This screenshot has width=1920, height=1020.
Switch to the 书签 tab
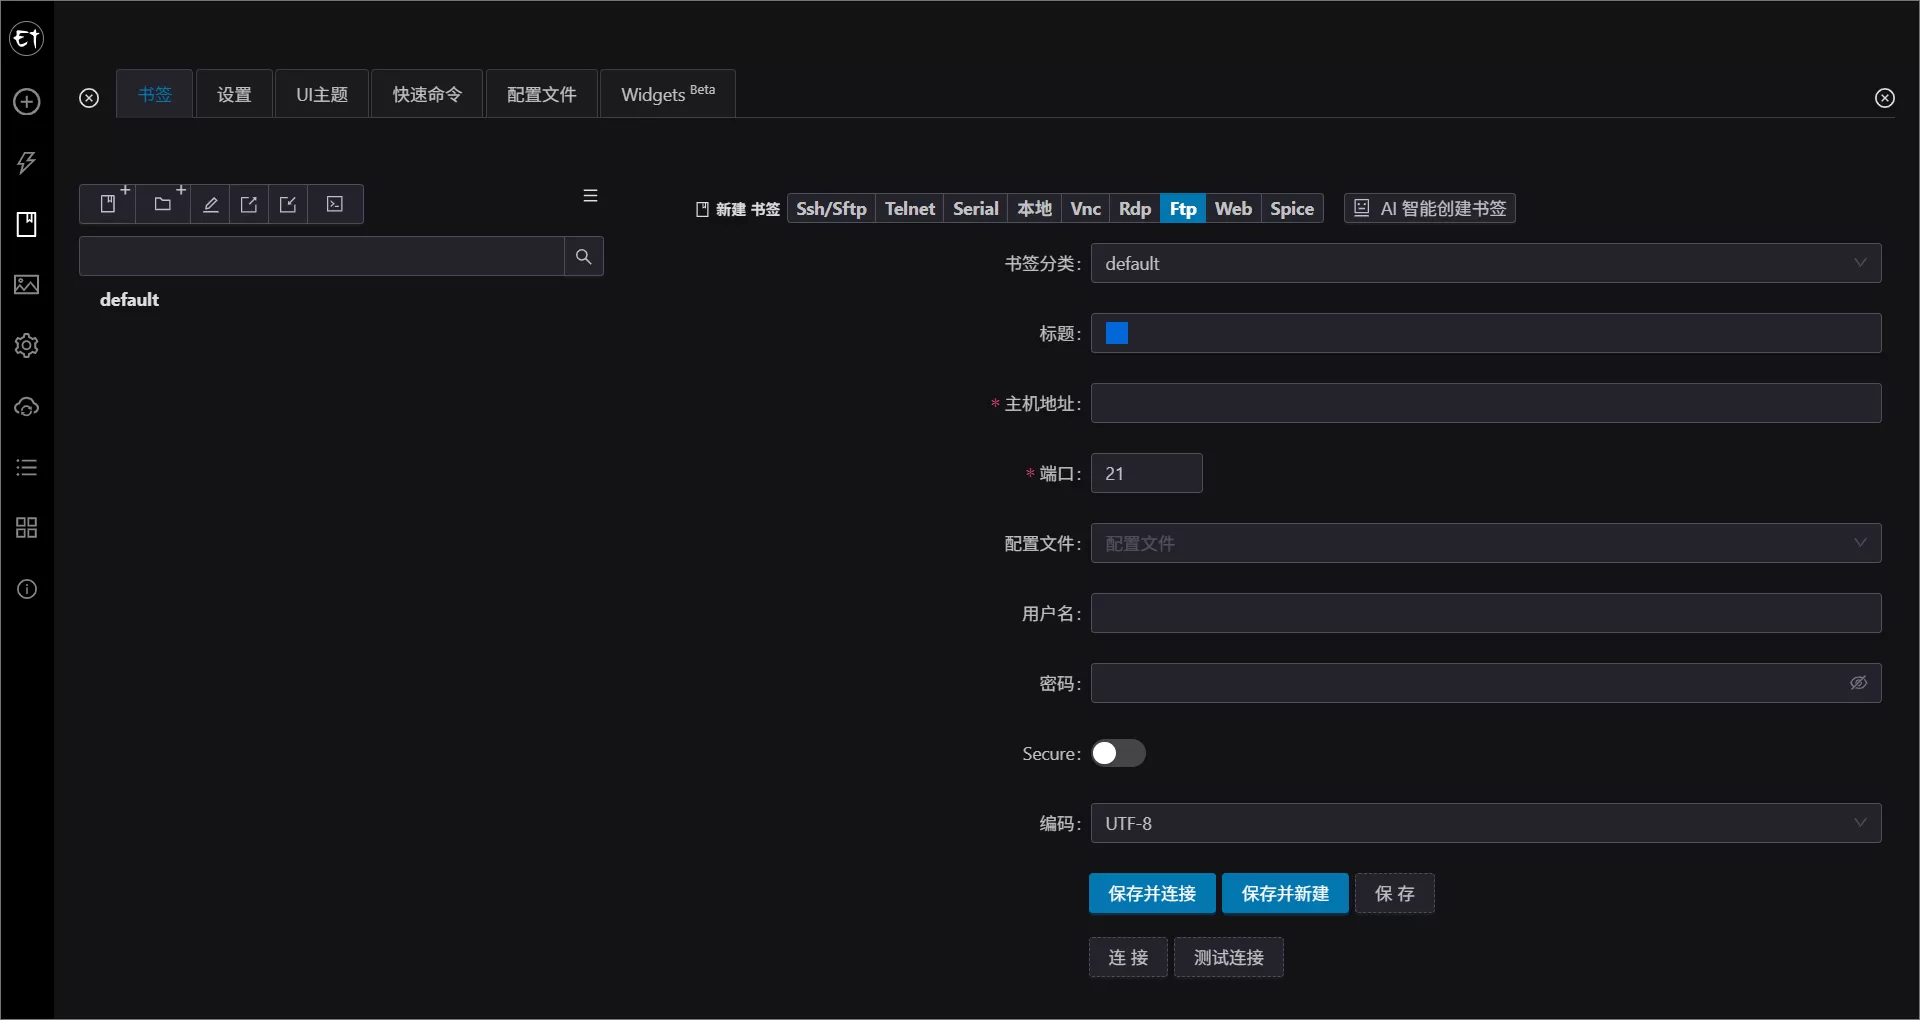point(155,94)
